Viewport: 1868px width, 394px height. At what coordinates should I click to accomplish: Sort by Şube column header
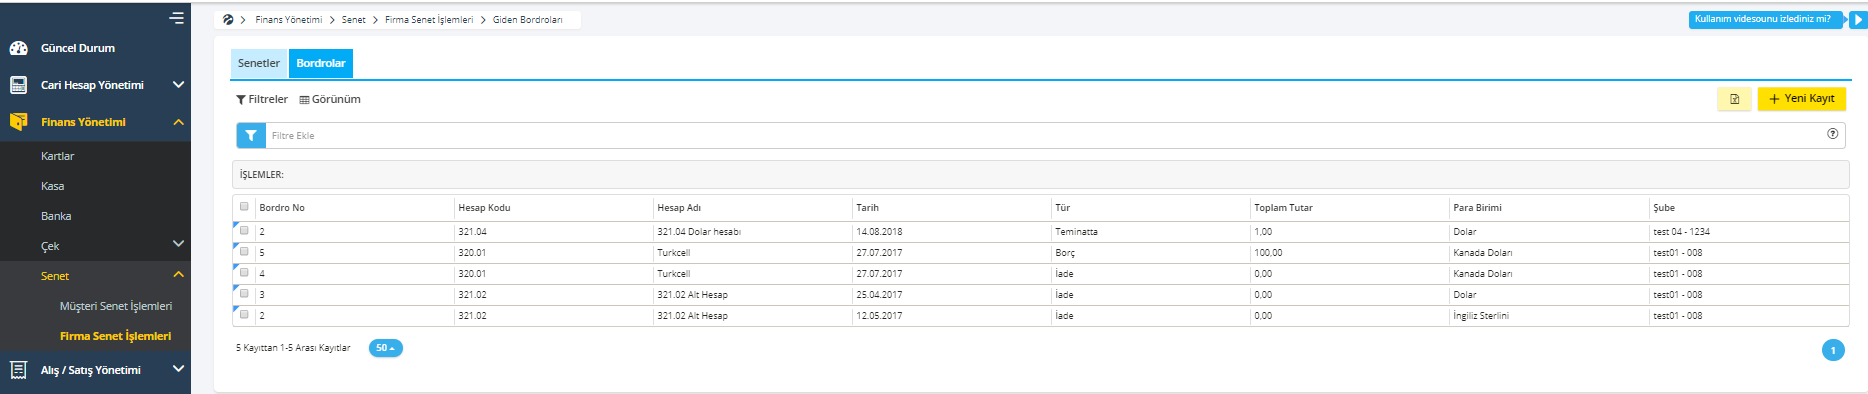[x=1664, y=208]
